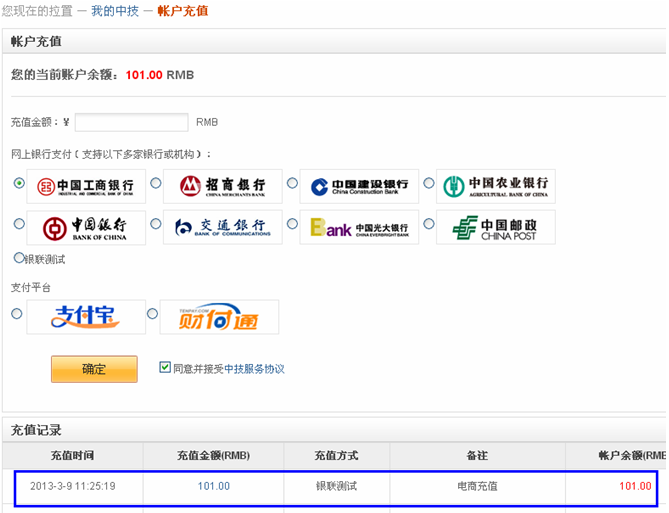Click the 银联测试 cell in the record row
This screenshot has width=669, height=513.
336,486
